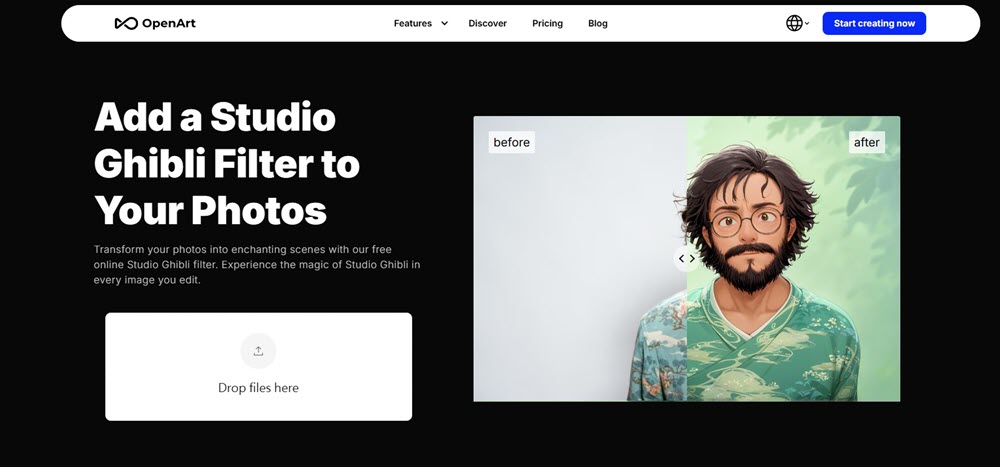The width and height of the screenshot is (1000, 467).
Task: Open the OpenArt logo home link
Action: point(155,24)
